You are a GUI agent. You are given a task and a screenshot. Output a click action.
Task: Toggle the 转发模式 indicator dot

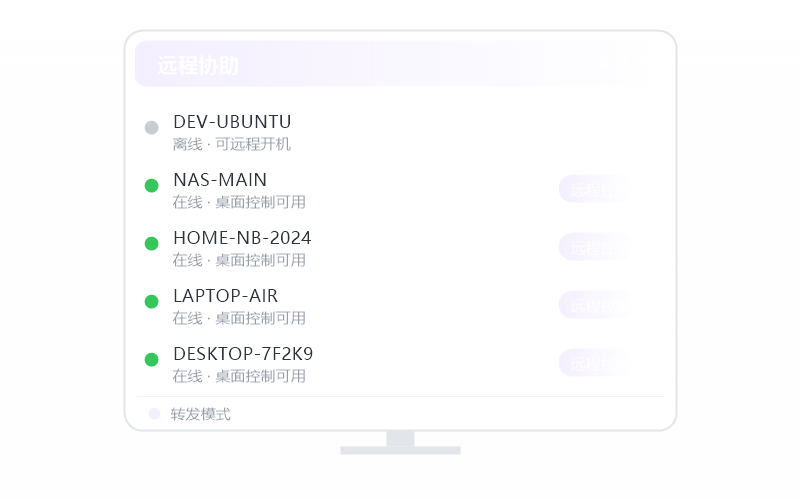[x=154, y=414]
